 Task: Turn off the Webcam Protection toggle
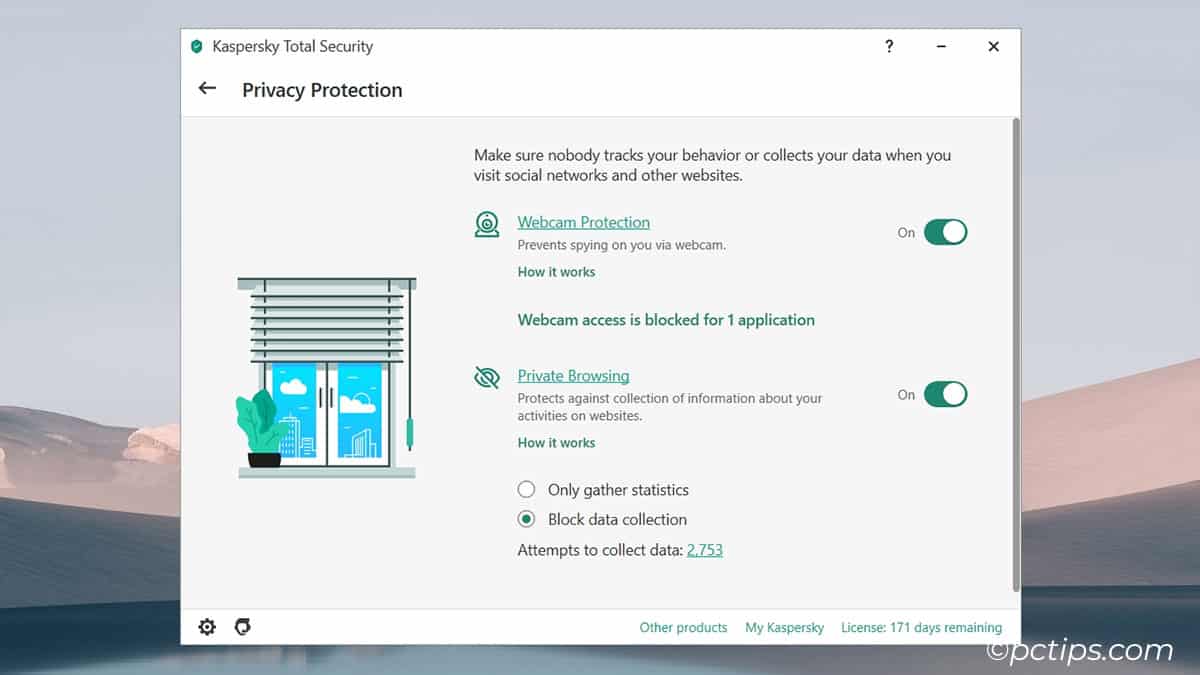(947, 232)
